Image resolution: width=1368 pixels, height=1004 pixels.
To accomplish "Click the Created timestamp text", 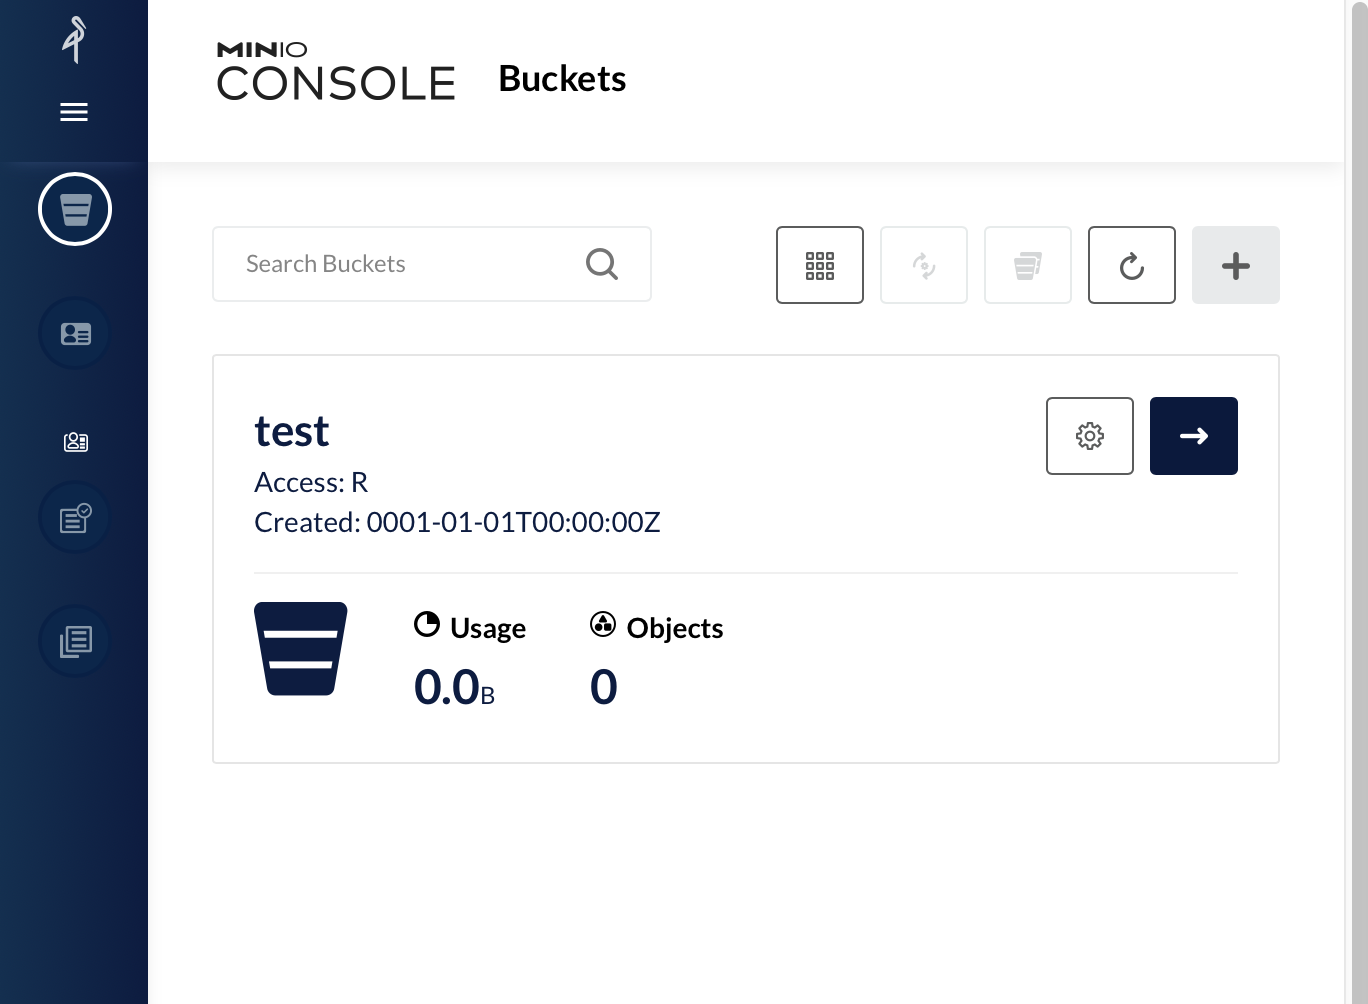I will coord(457,522).
